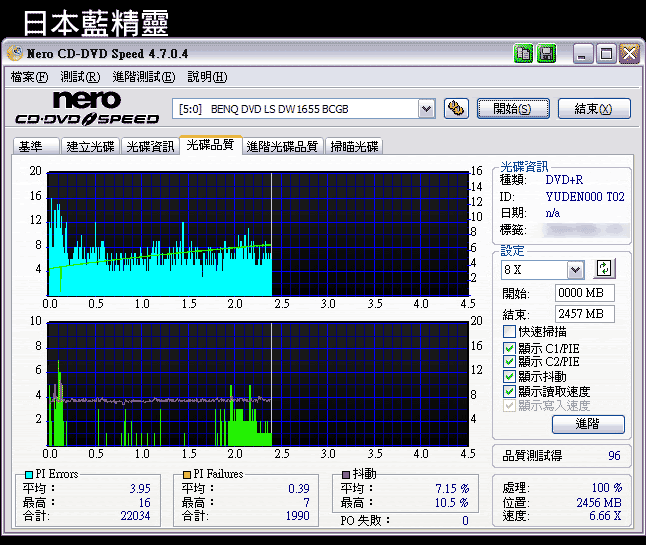This screenshot has width=646, height=545.
Task: Click the cyan PI Errors color swatch
Action: tap(29, 475)
